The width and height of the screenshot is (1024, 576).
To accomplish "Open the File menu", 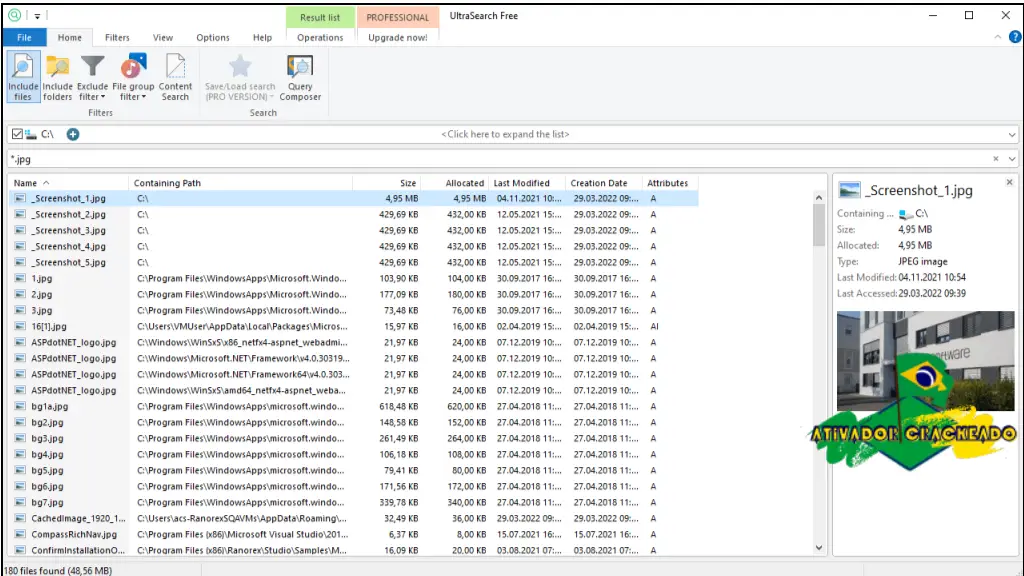I will (24, 37).
